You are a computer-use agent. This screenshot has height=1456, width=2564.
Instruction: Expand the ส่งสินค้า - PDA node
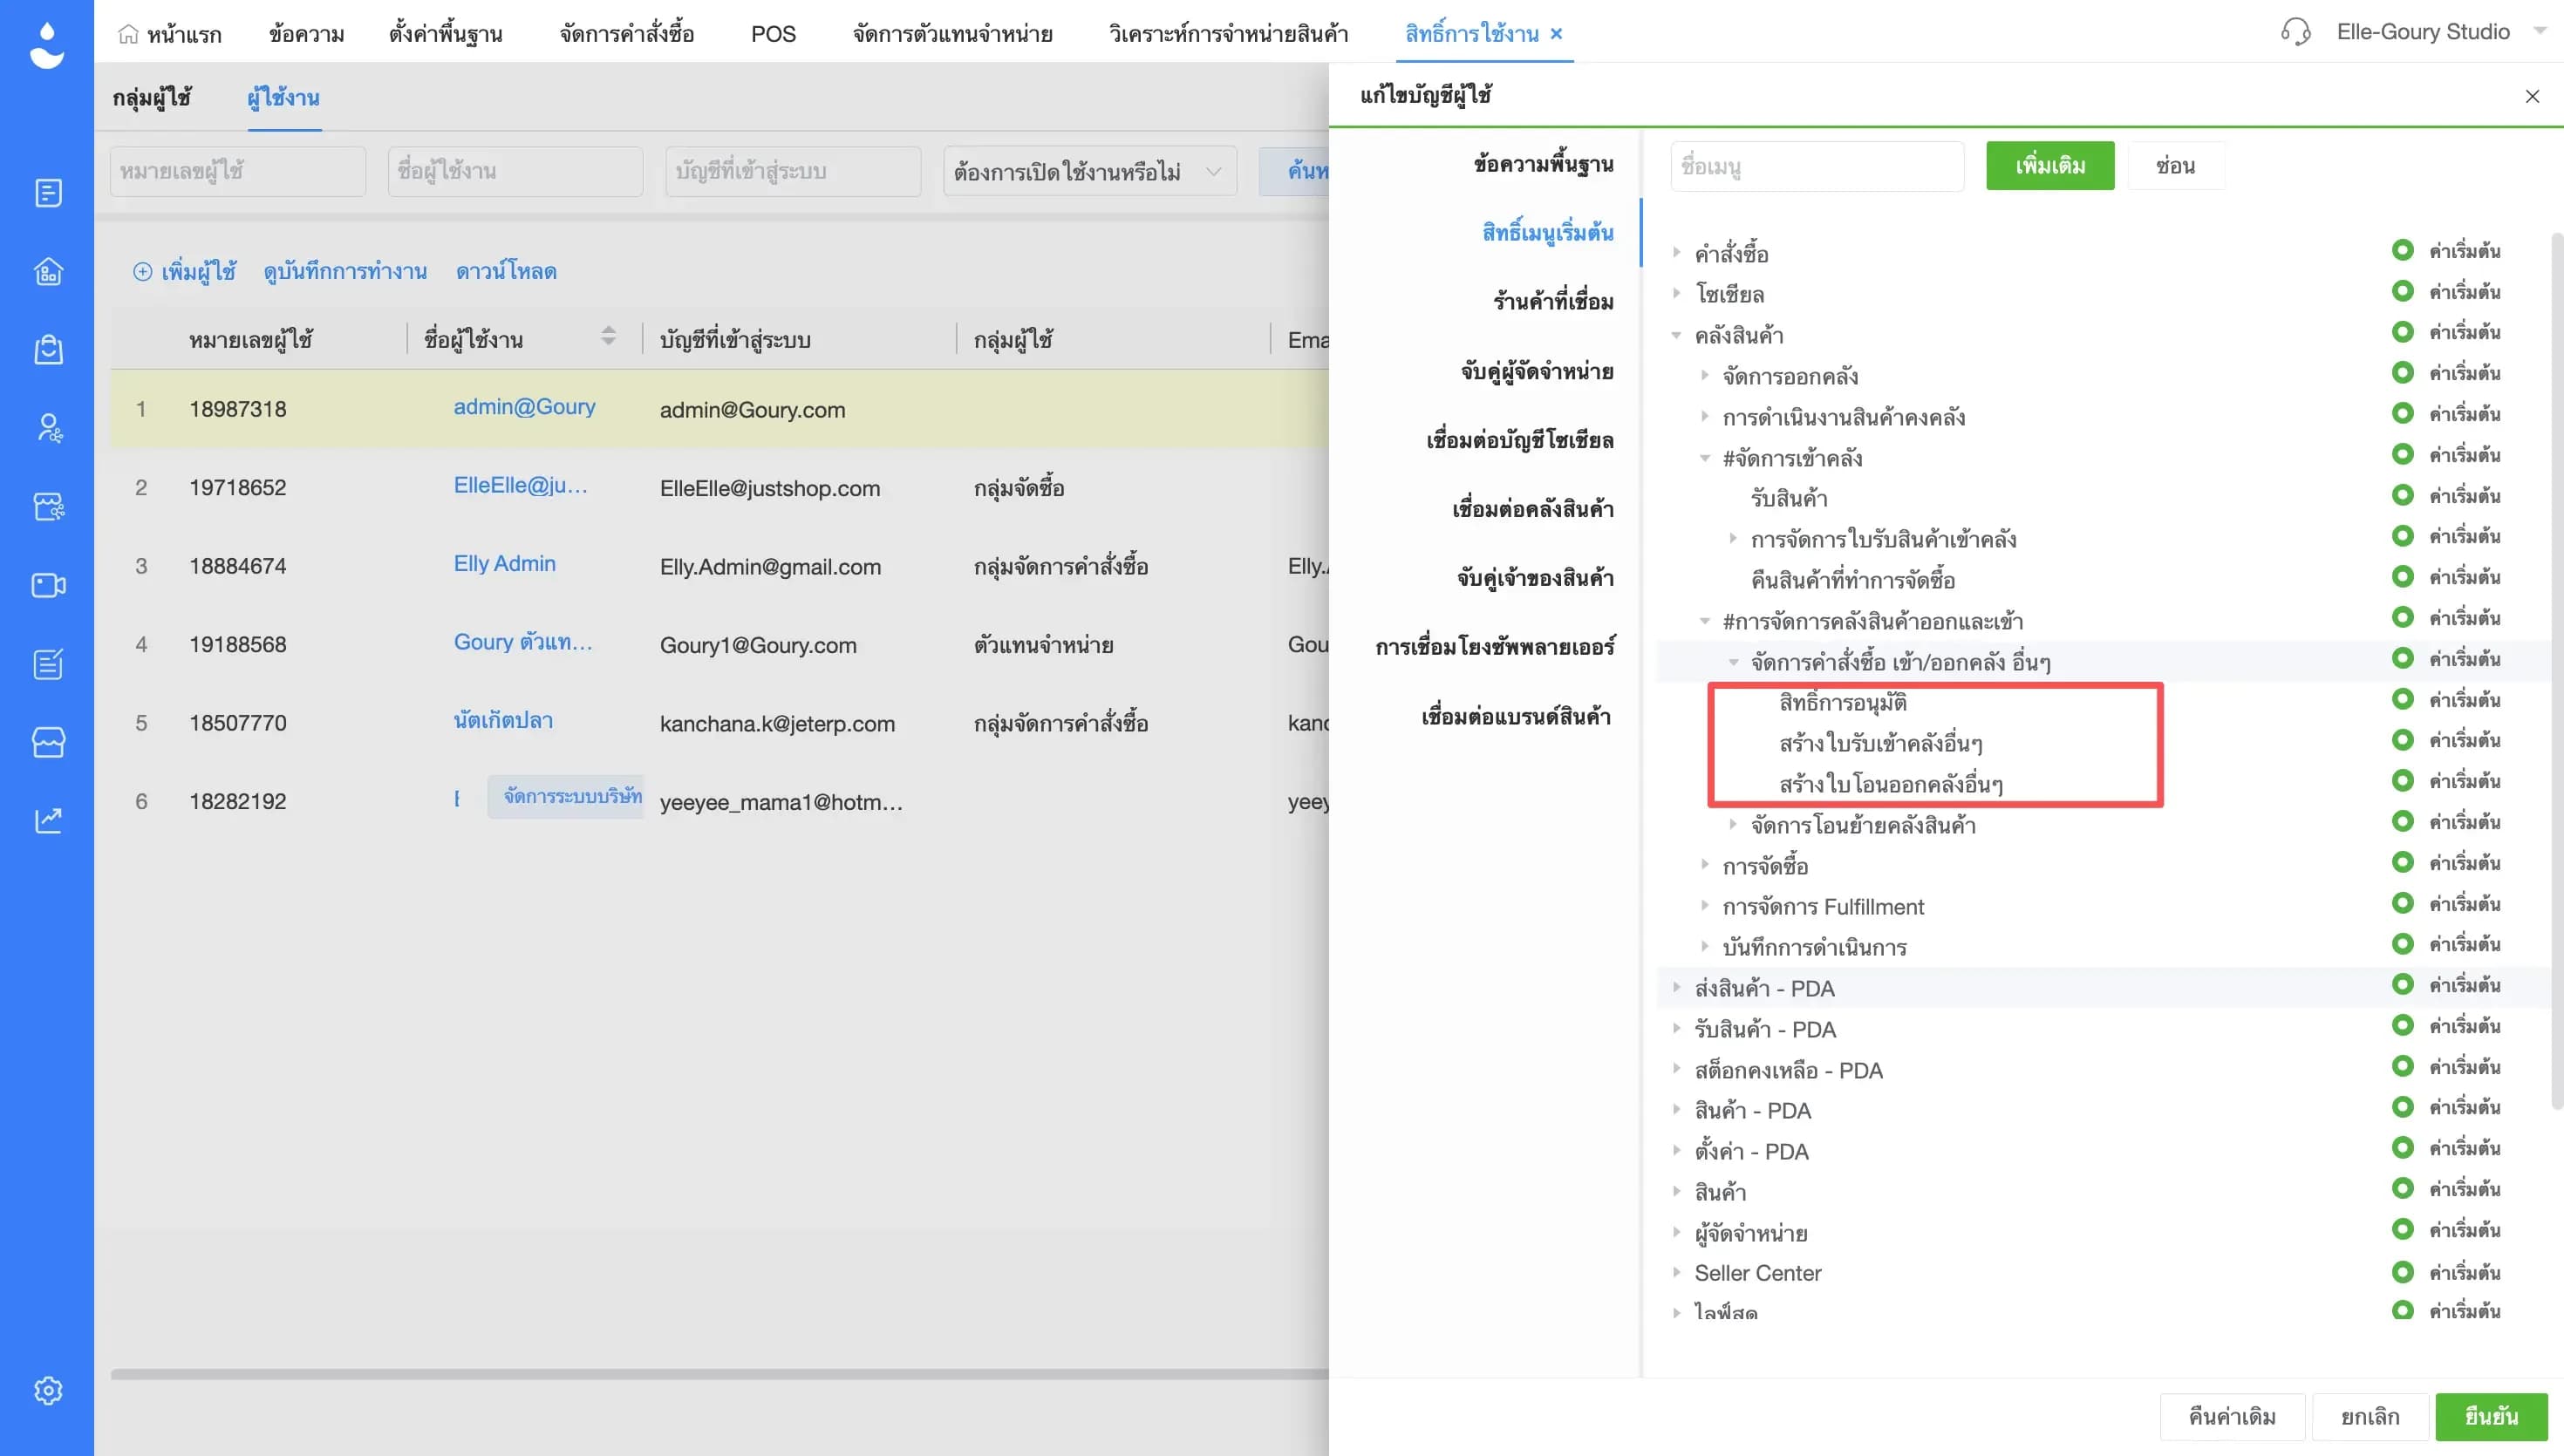(1677, 987)
